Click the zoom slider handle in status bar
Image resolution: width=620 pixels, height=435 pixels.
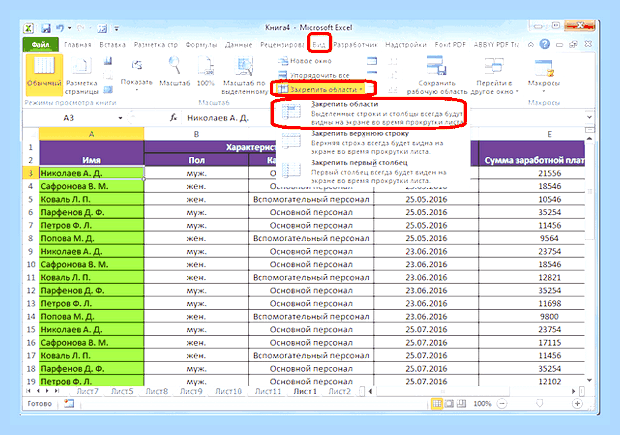point(539,404)
